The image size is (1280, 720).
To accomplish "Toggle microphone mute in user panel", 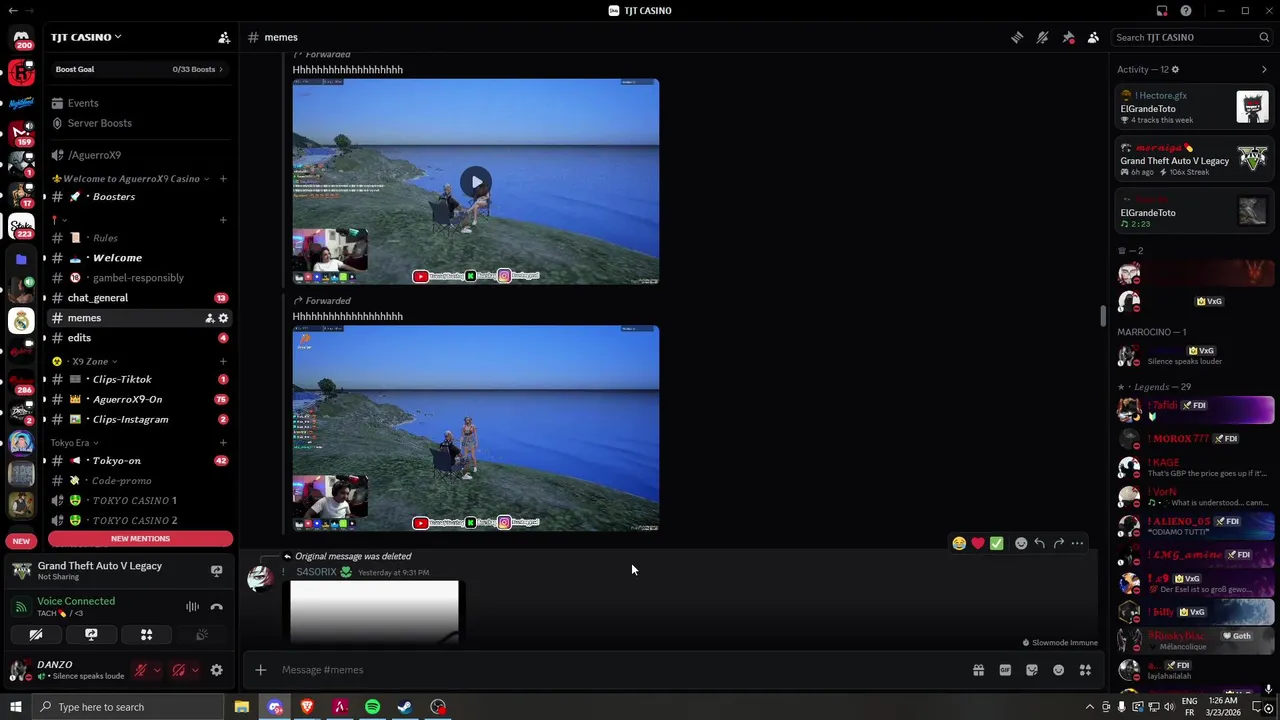I will pos(140,670).
